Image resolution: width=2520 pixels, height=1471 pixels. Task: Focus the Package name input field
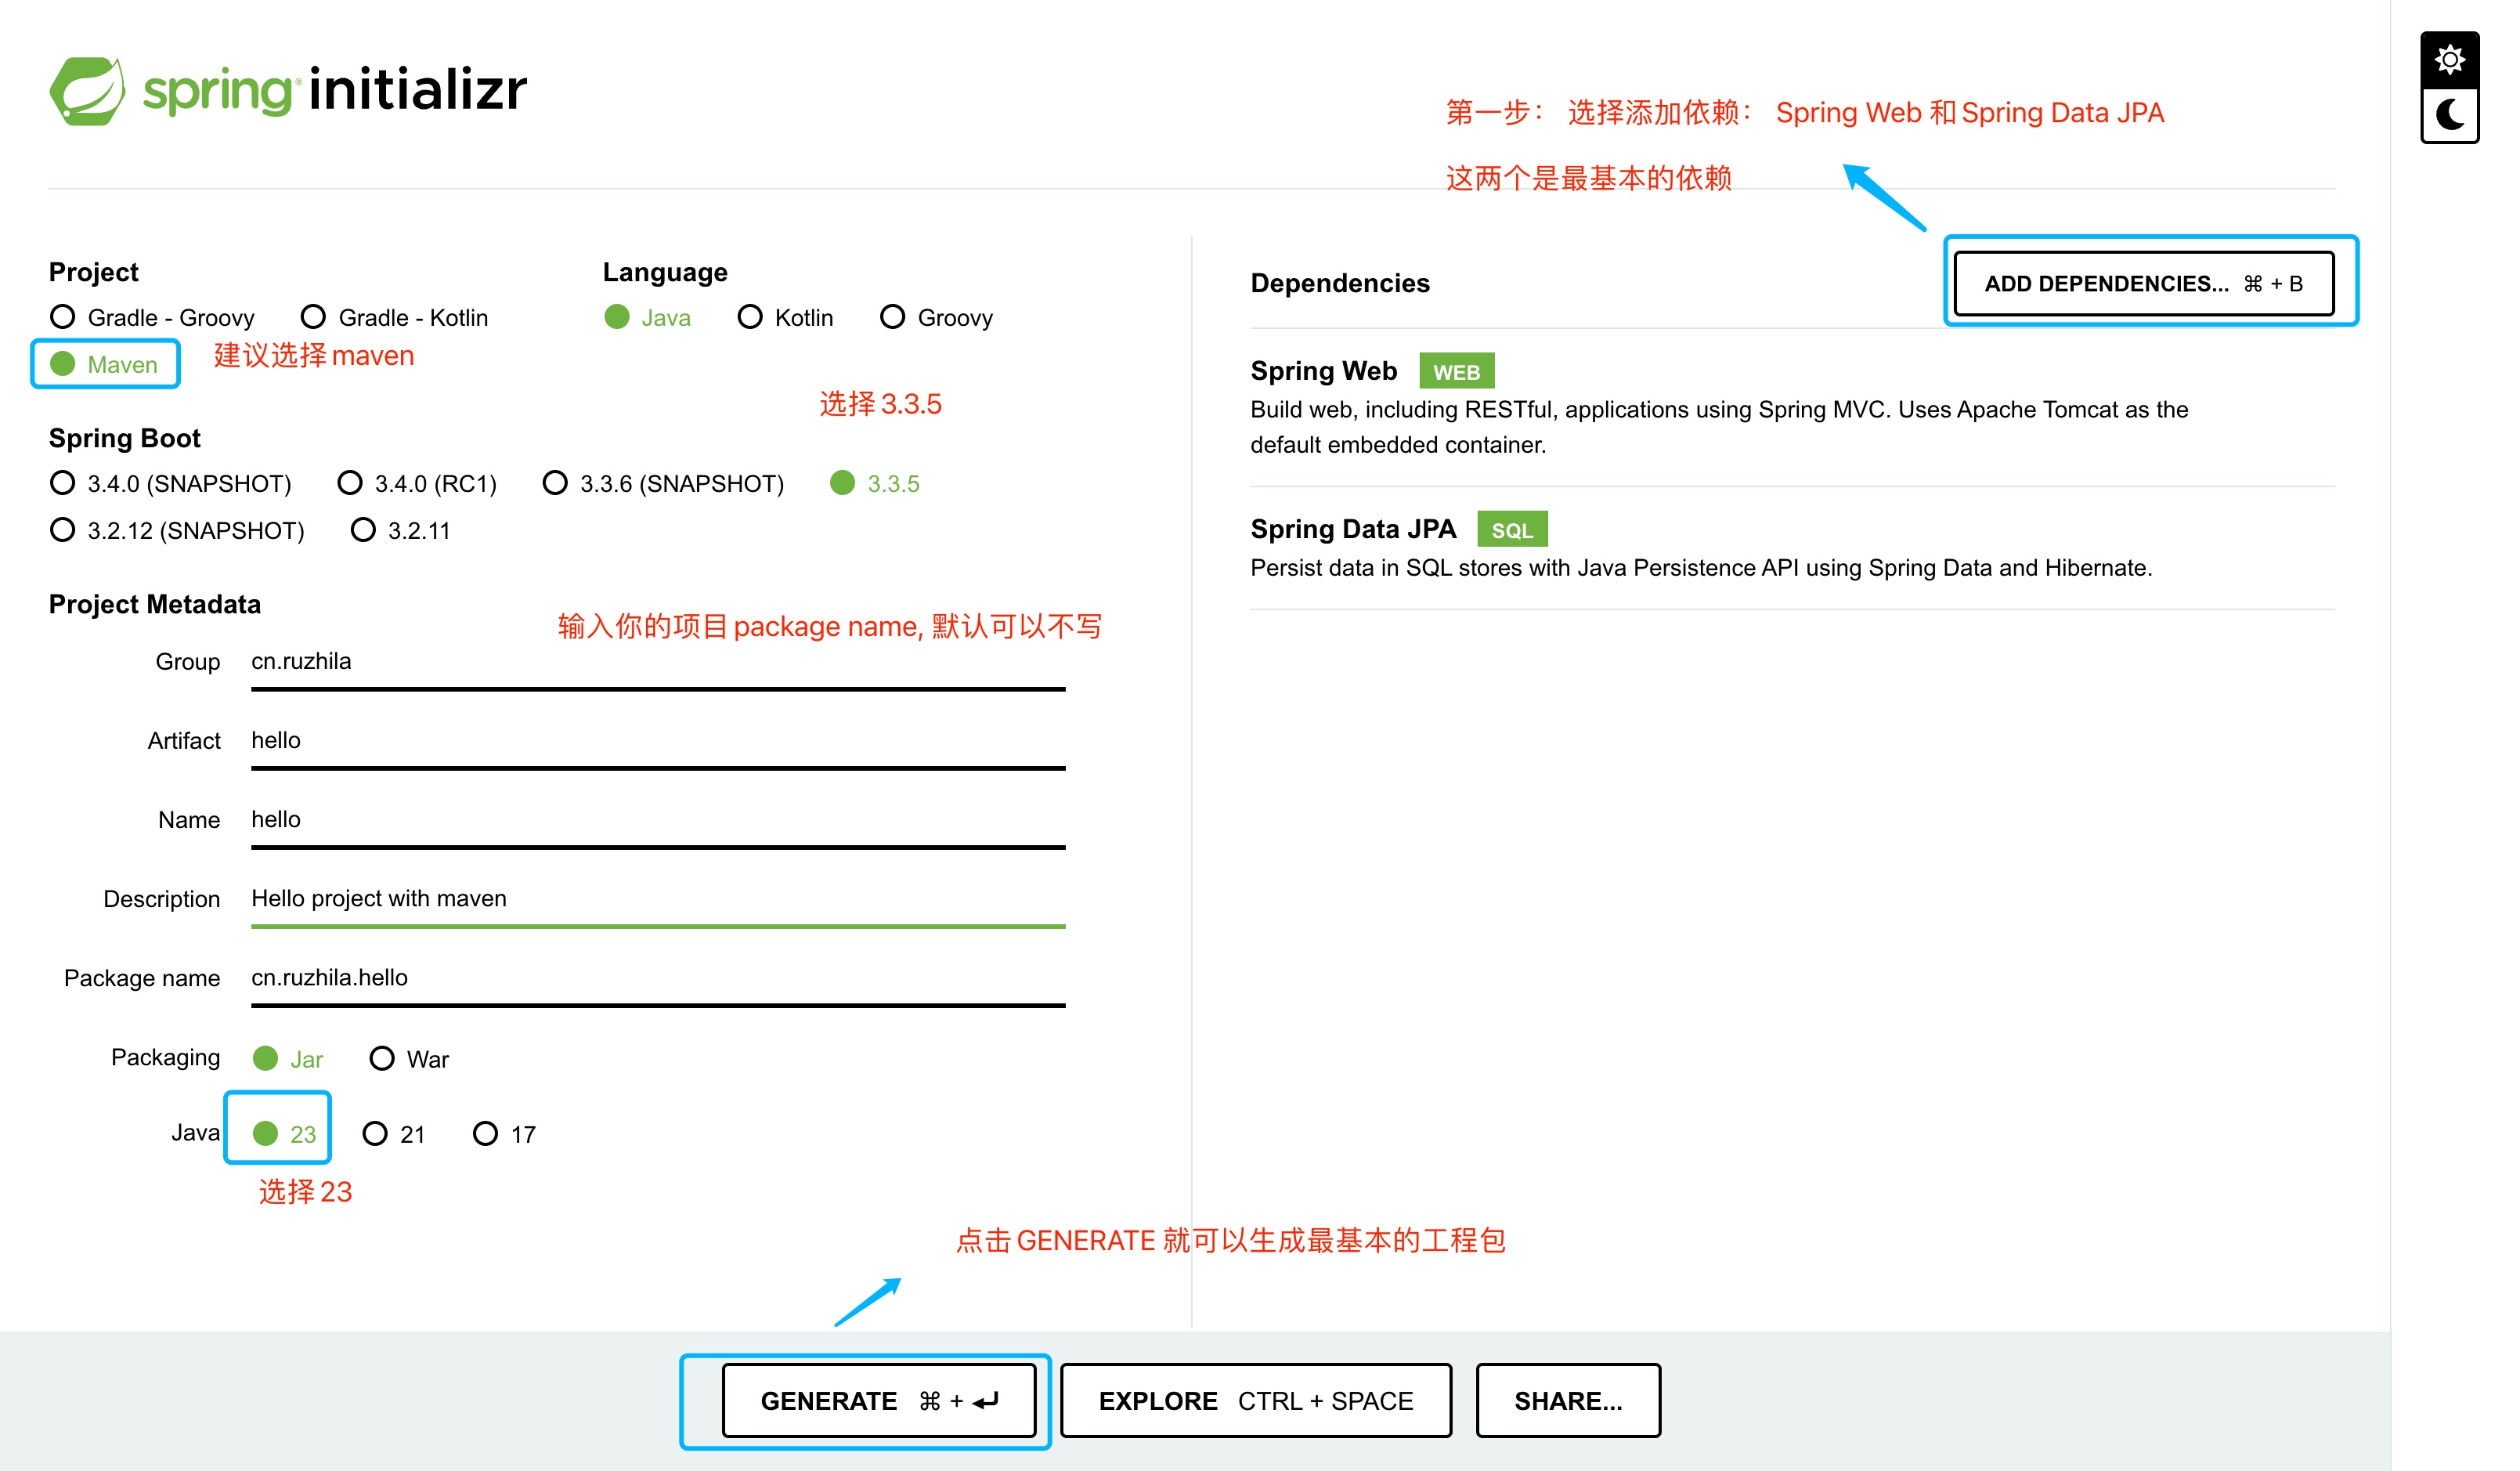click(658, 978)
